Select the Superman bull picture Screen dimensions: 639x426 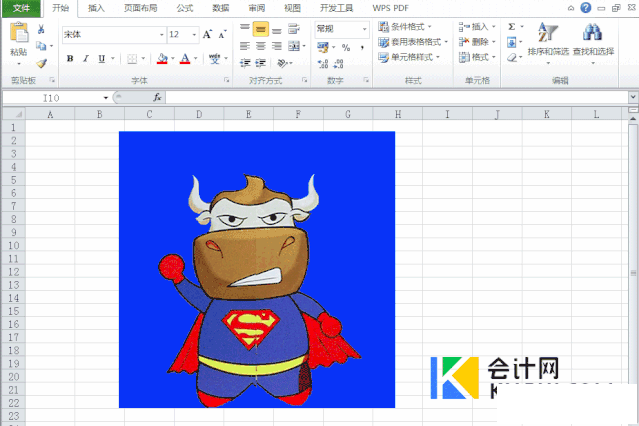coord(257,269)
